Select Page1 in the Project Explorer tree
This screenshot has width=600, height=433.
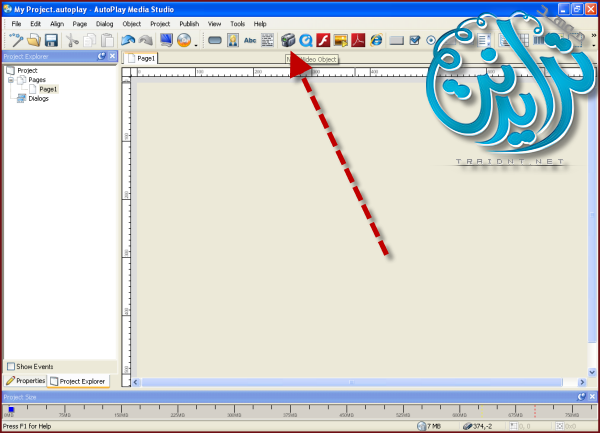[48, 89]
